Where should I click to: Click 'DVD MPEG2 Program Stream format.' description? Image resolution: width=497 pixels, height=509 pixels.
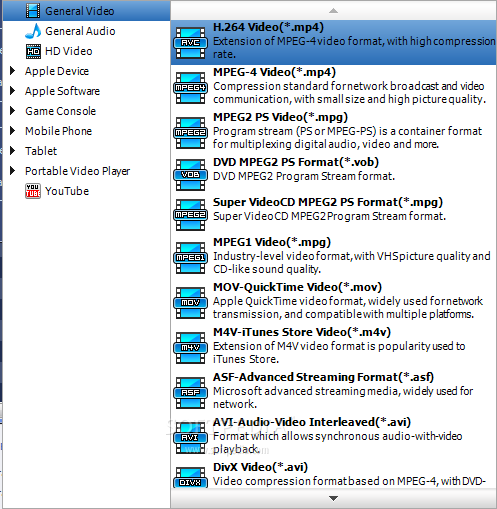pos(304,176)
